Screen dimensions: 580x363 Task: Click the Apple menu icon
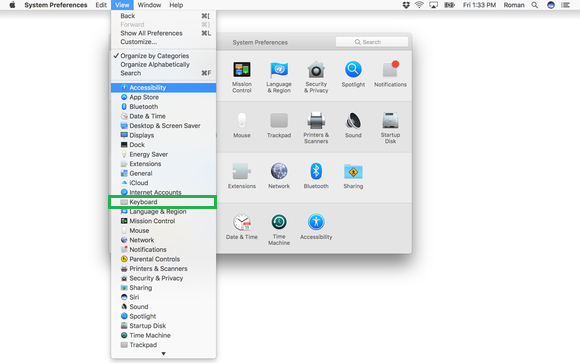pos(12,5)
